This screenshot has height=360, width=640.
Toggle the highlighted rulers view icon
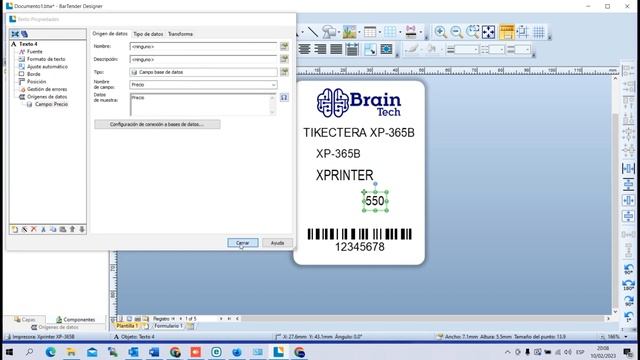pos(507,32)
